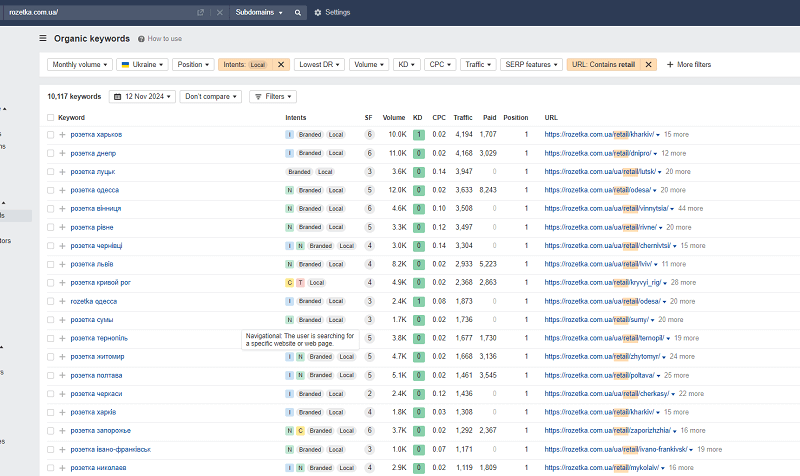800x476 pixels.
Task: Remove the Intents: Local filter
Action: tap(281, 65)
